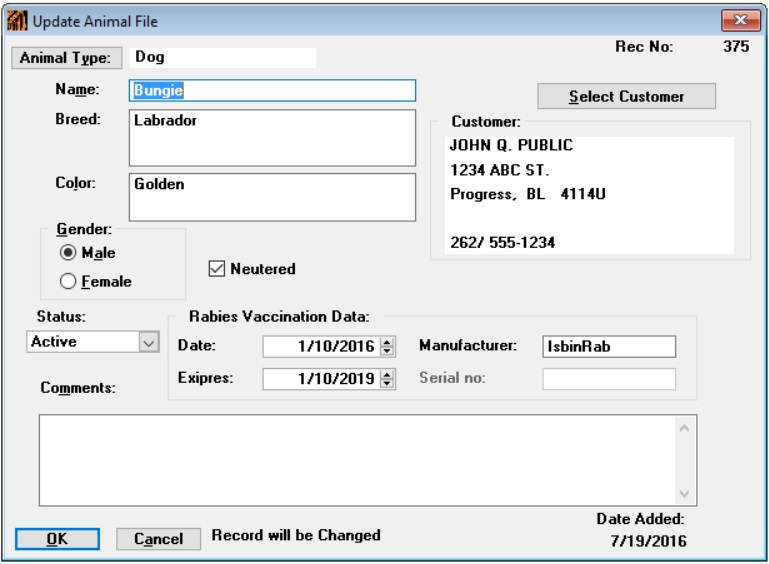Click the Select Customer button
This screenshot has width=769, height=564.
pos(626,97)
